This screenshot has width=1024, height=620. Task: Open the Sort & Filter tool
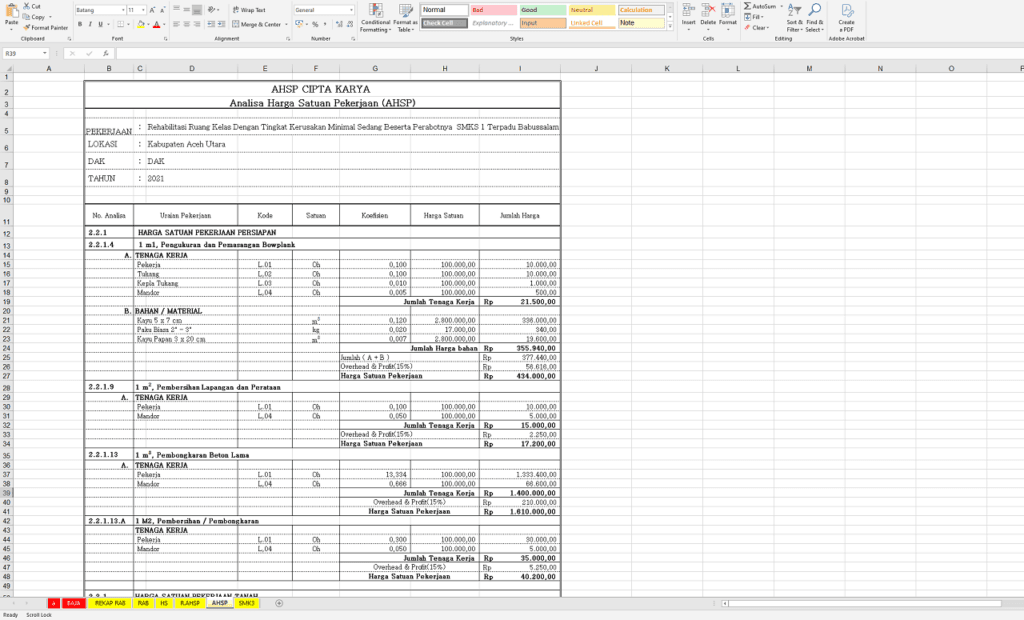pos(793,18)
